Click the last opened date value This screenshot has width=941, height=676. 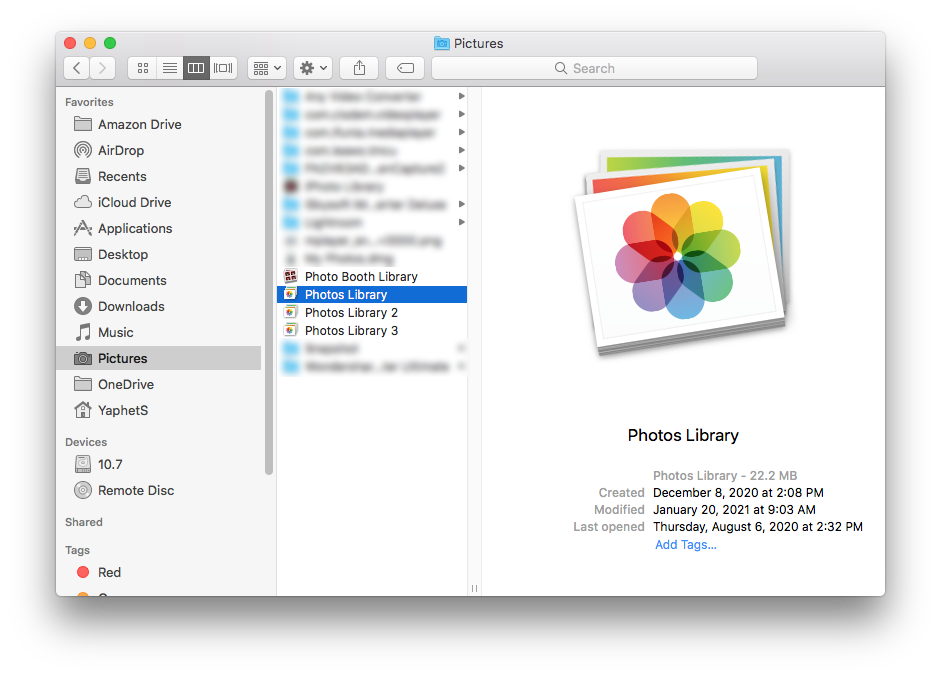(758, 527)
